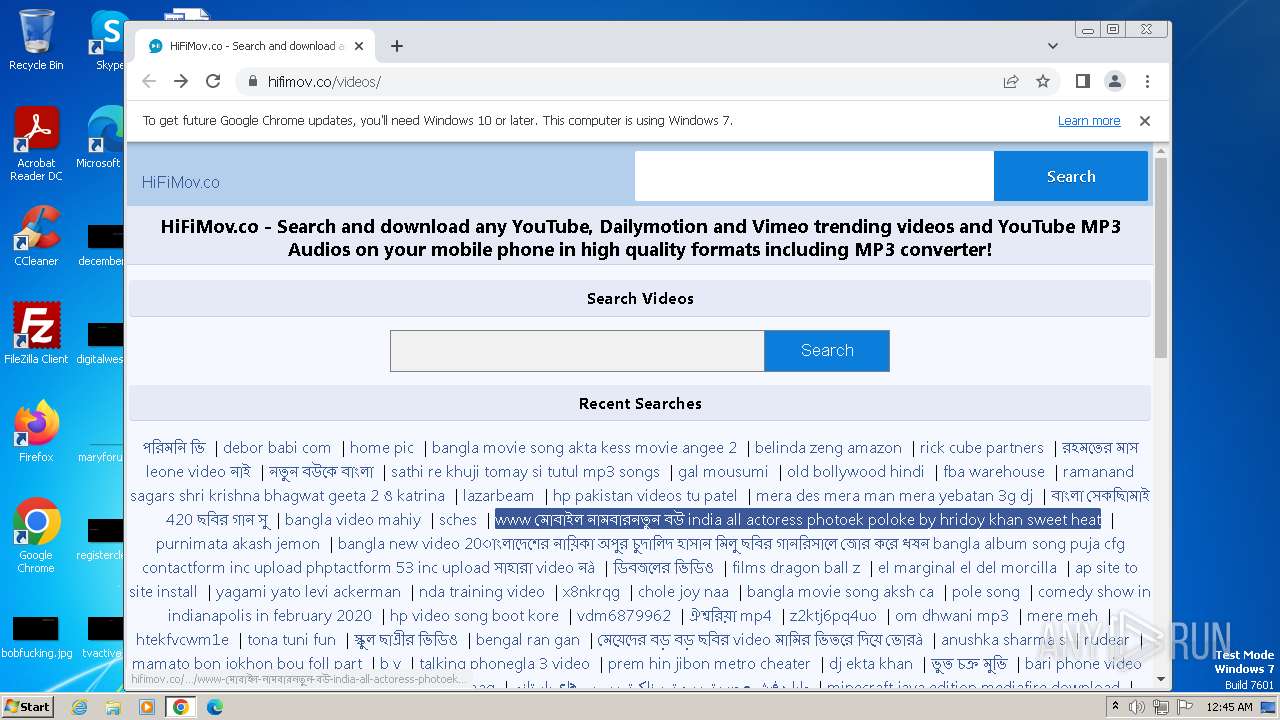Open Internet Explorer in taskbar
1280x720 pixels.
(x=79, y=707)
